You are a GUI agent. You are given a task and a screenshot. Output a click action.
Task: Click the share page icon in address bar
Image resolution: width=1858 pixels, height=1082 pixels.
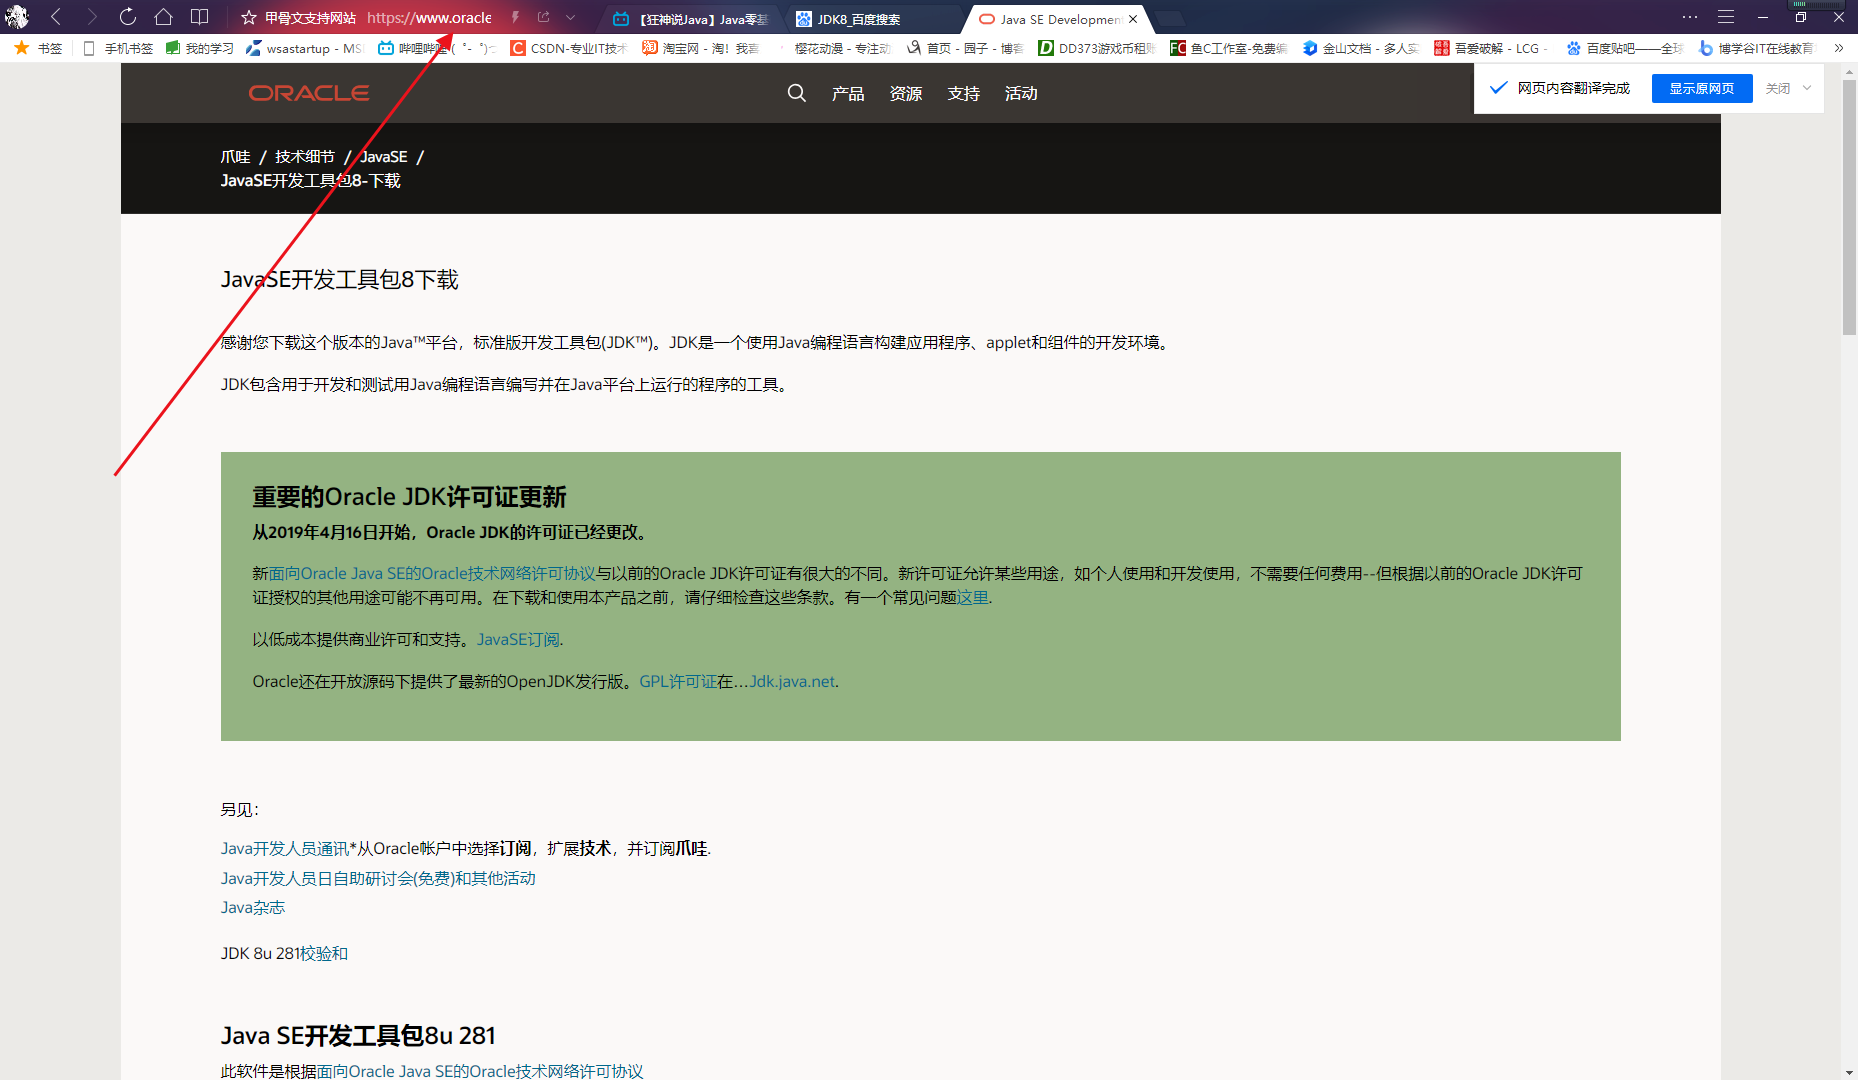[x=543, y=18]
